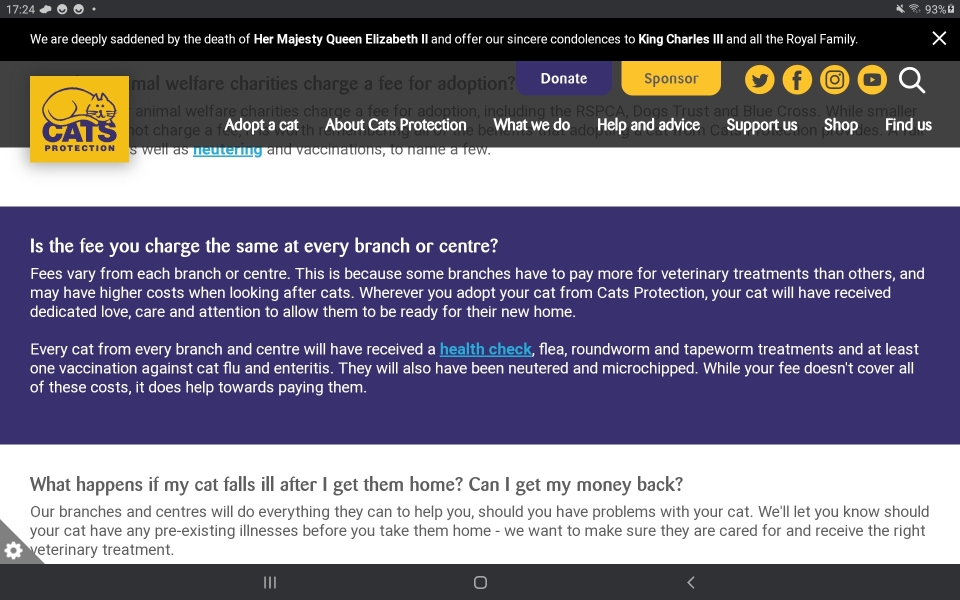Follow the health check link

pos(486,349)
